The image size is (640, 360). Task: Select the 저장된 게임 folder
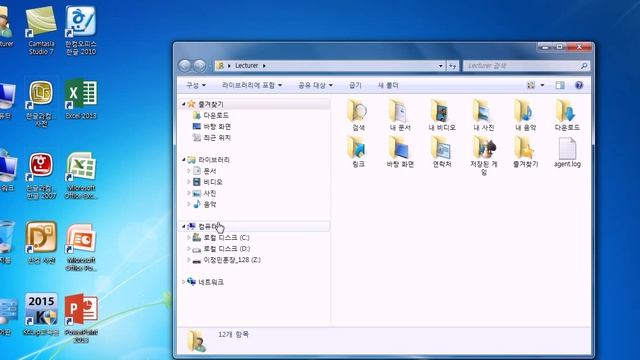point(484,156)
